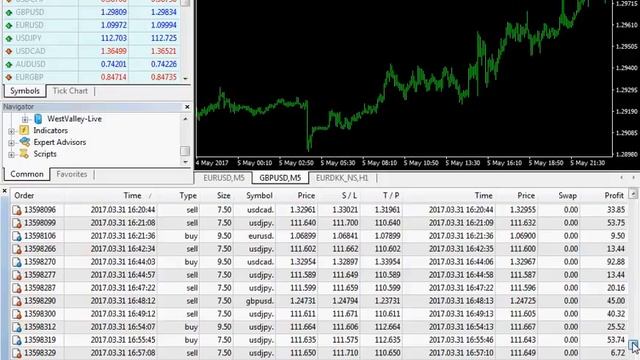
Task: Switch to the Symbols tab
Action: click(25, 91)
